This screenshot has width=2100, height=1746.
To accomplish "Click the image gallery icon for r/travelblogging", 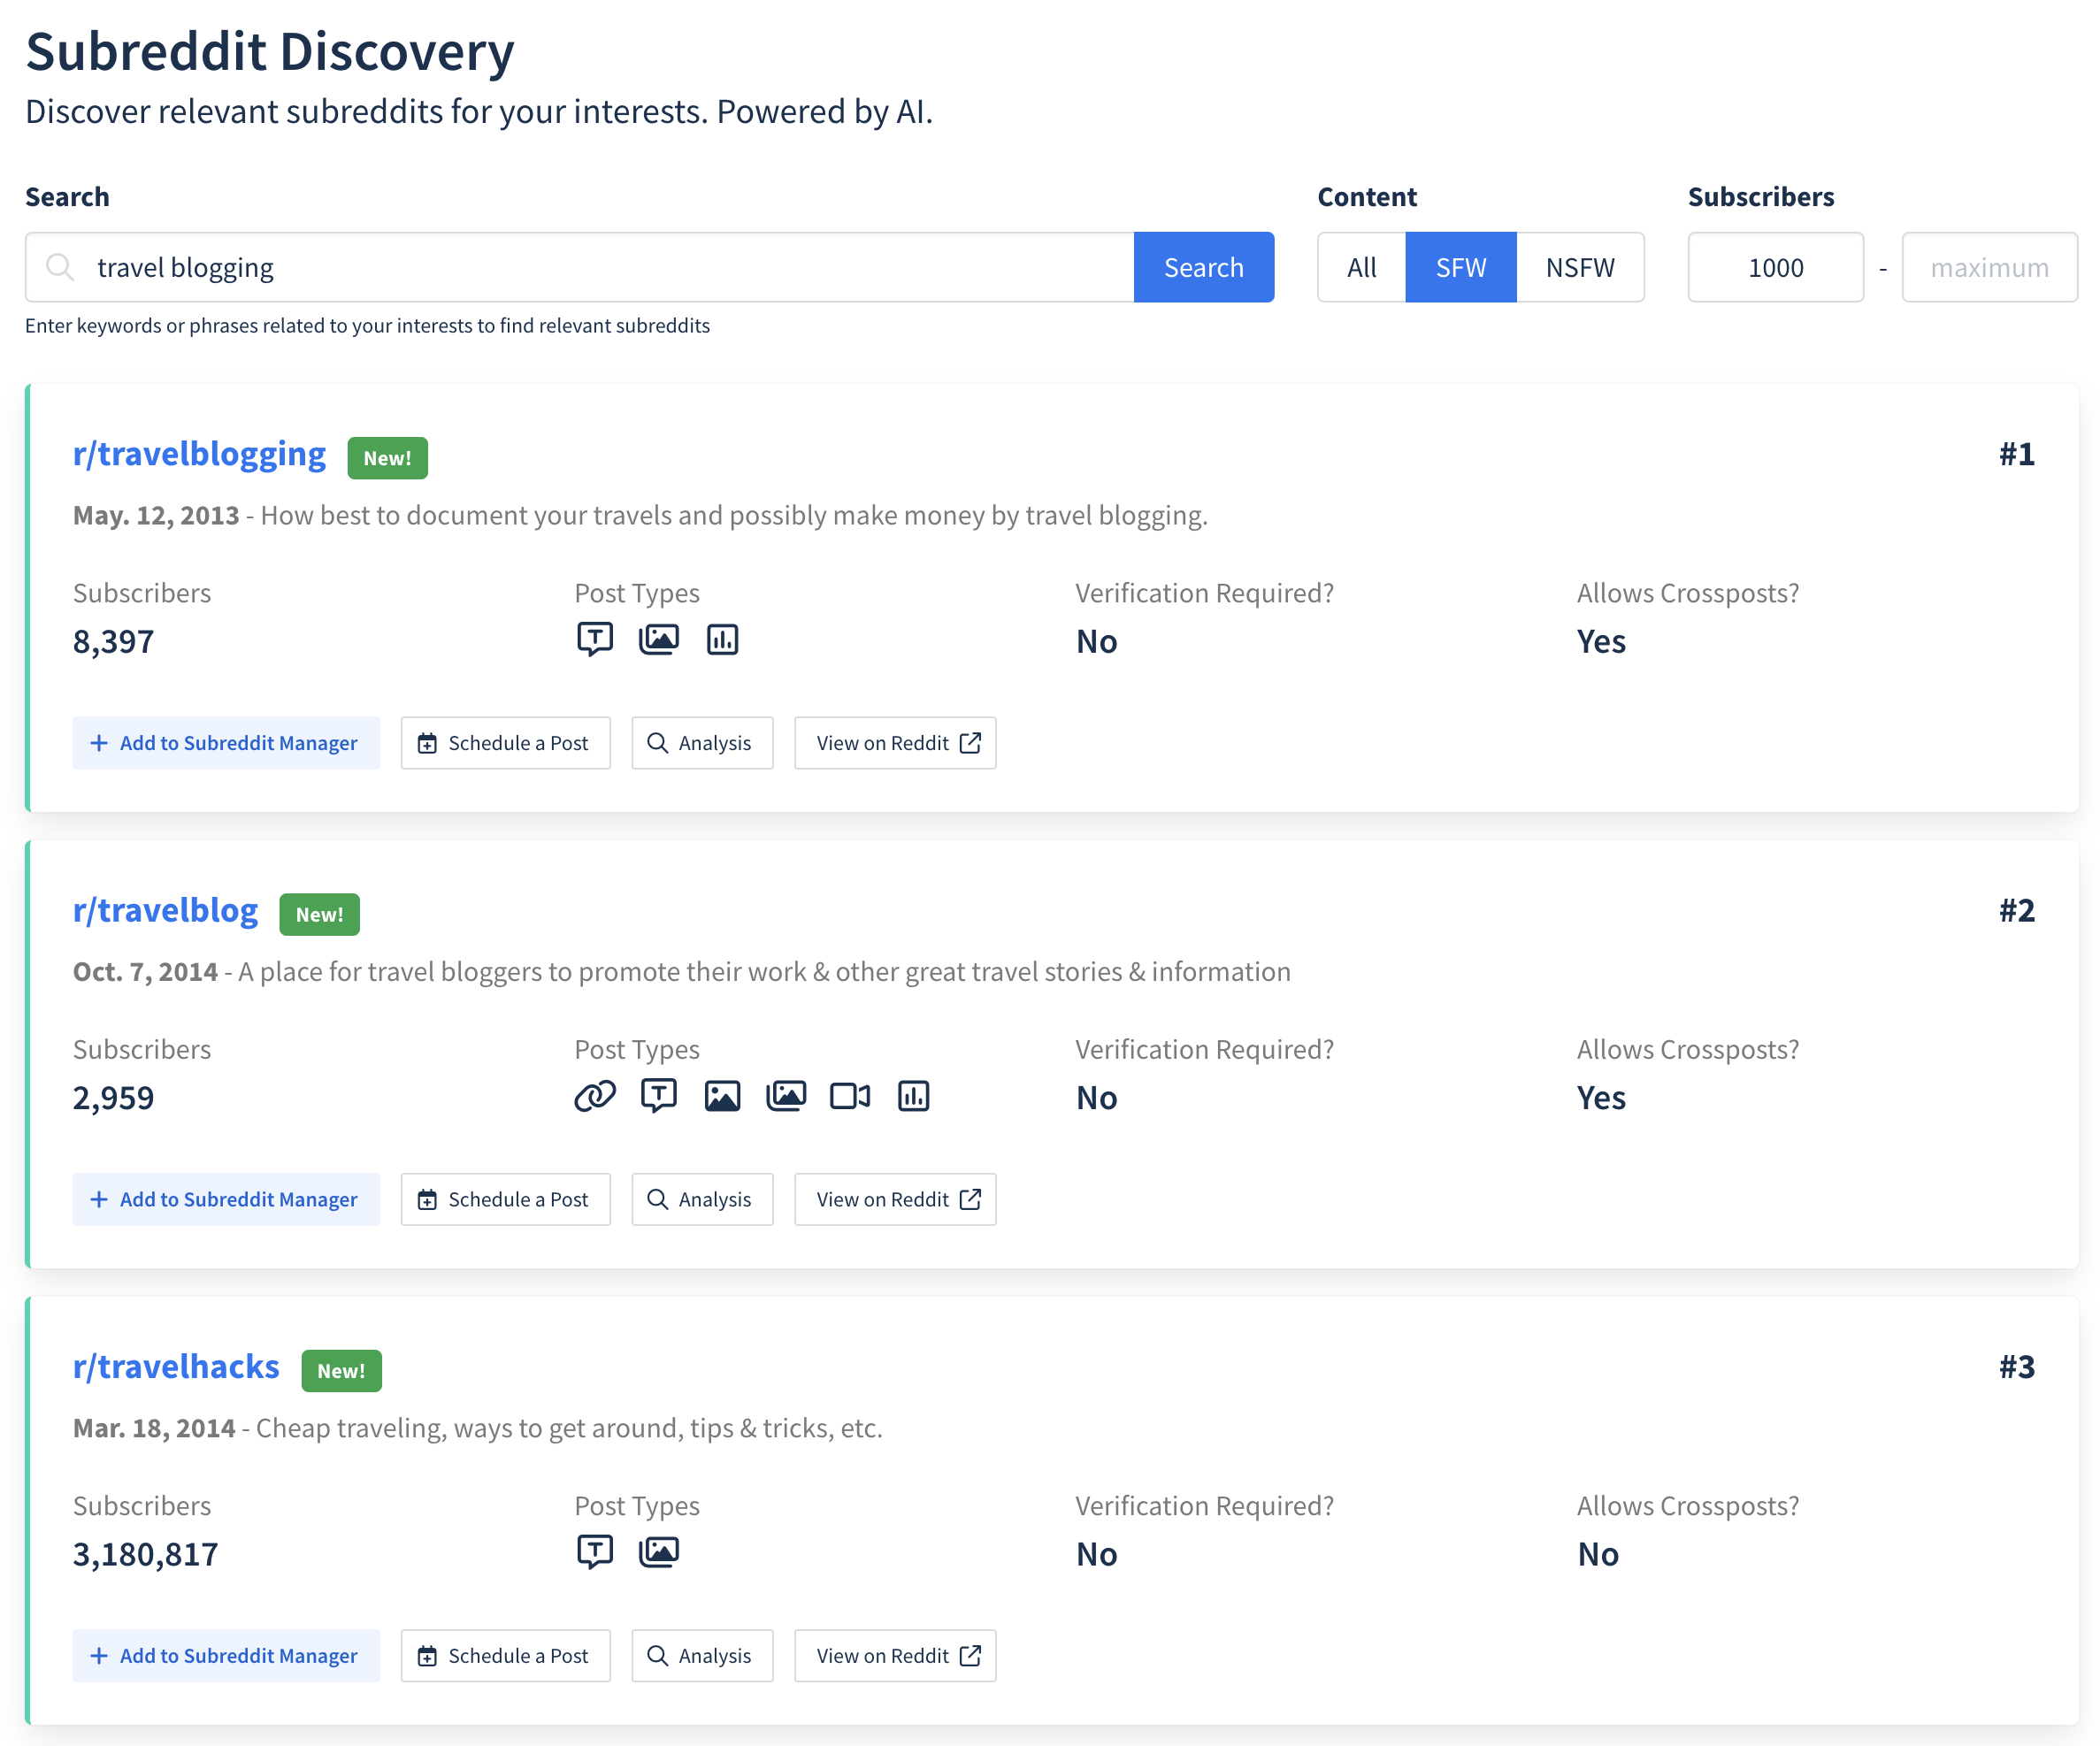I will coord(658,640).
